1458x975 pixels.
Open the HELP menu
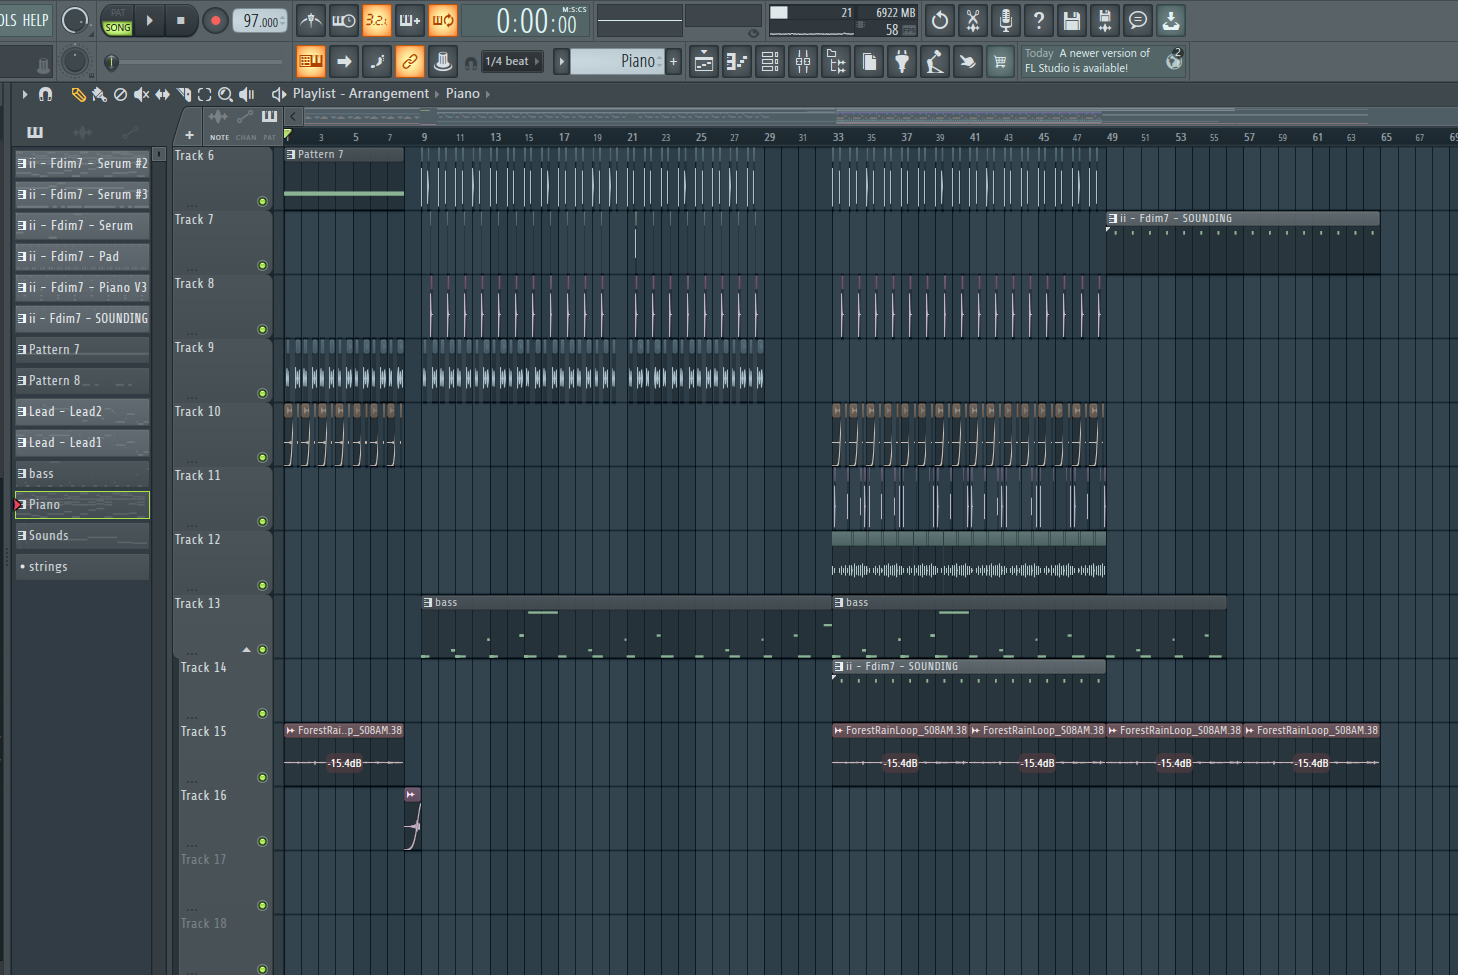35,20
